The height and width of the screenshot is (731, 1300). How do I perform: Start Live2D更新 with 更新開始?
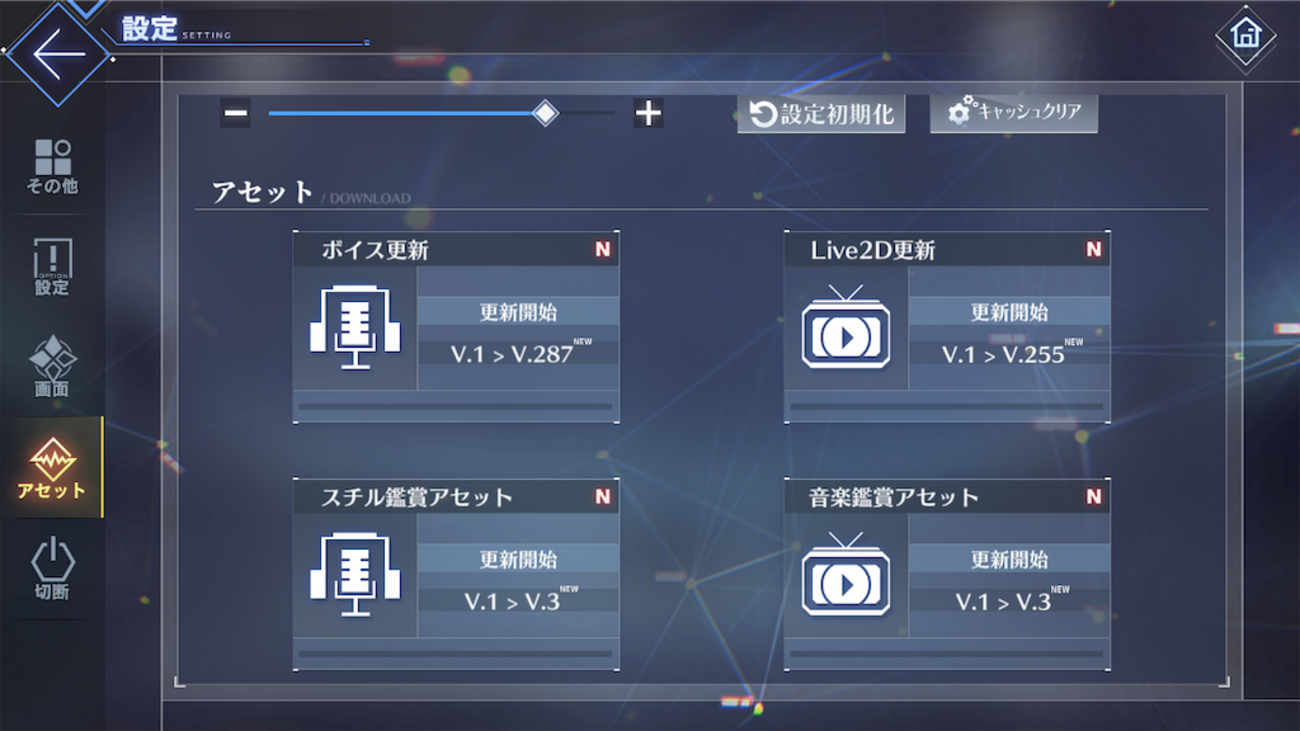click(x=1009, y=312)
